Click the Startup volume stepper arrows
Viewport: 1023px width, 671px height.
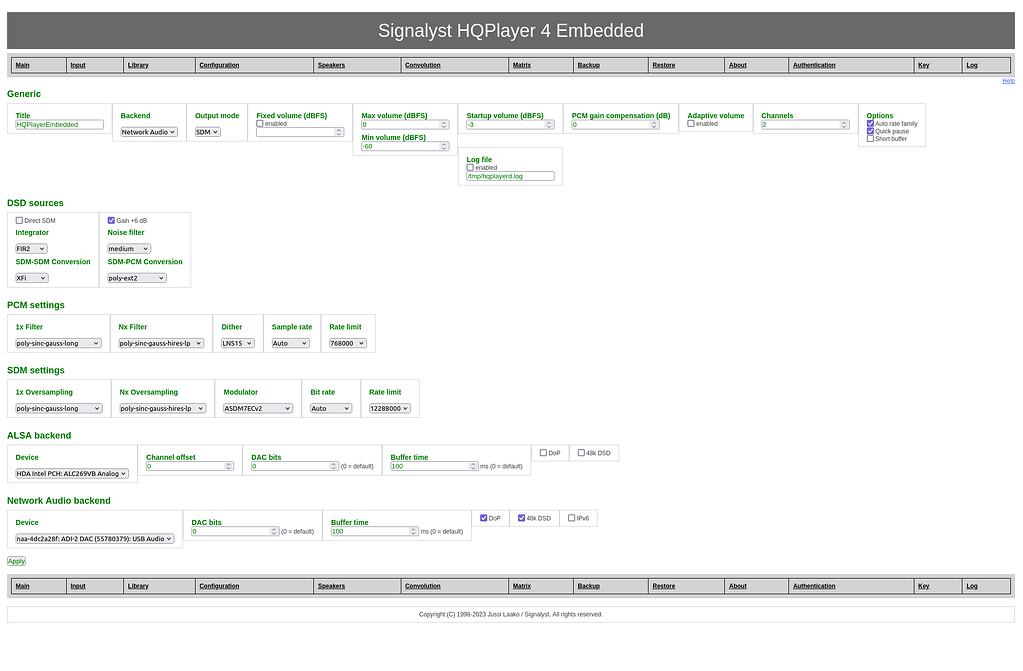(x=549, y=125)
